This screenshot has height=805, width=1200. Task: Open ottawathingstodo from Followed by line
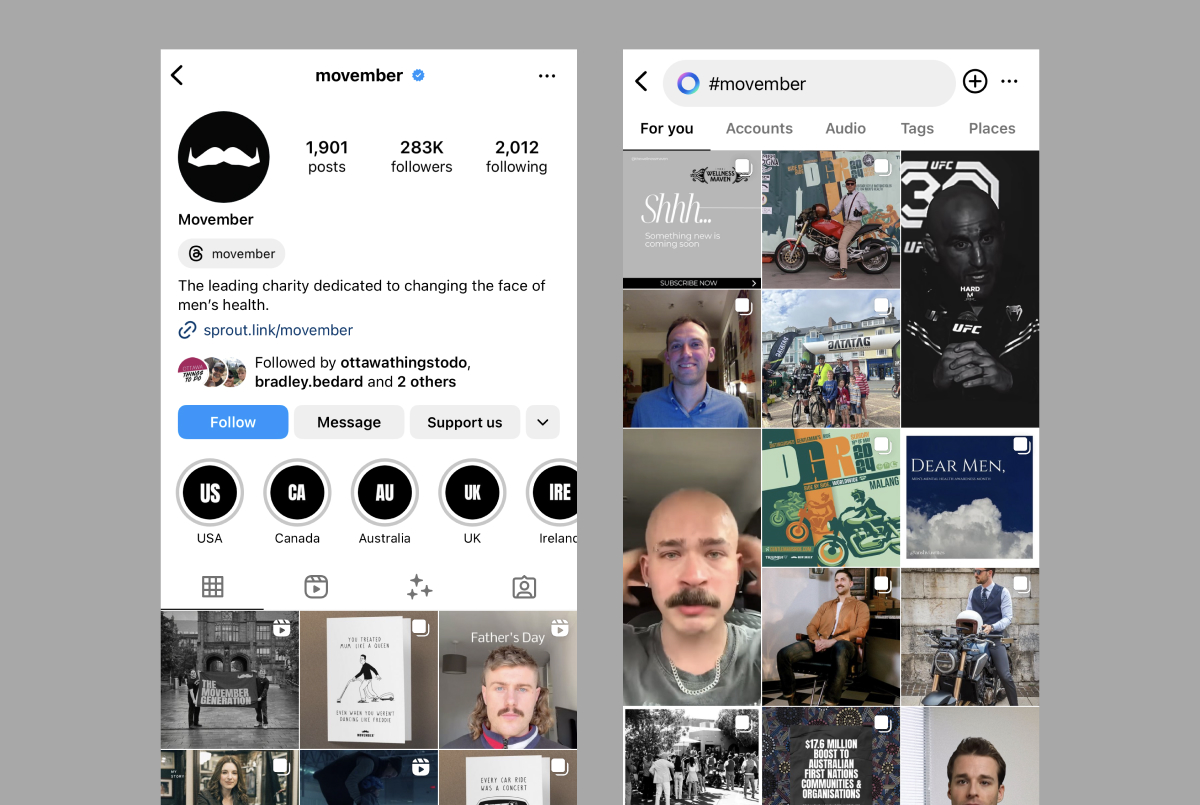point(405,362)
